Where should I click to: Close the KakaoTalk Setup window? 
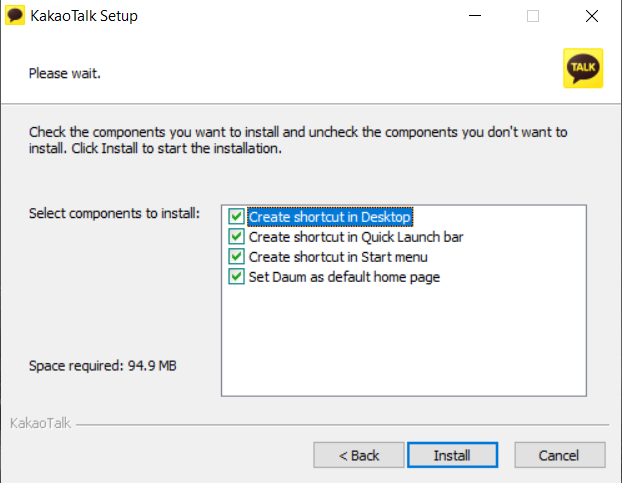tap(591, 16)
